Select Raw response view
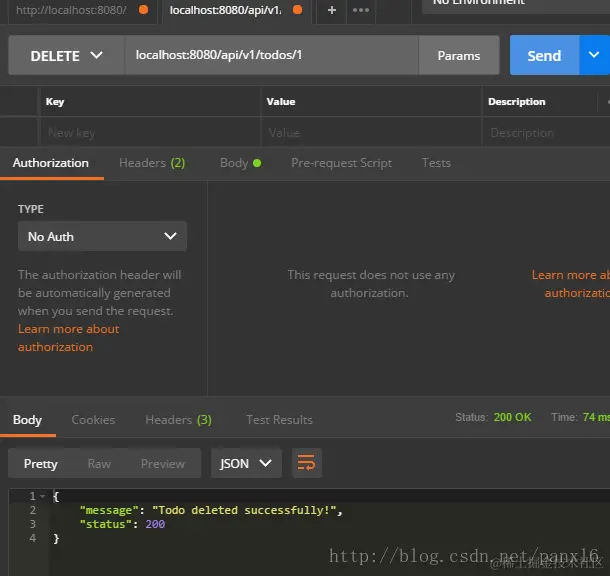The image size is (610, 576). (x=99, y=463)
